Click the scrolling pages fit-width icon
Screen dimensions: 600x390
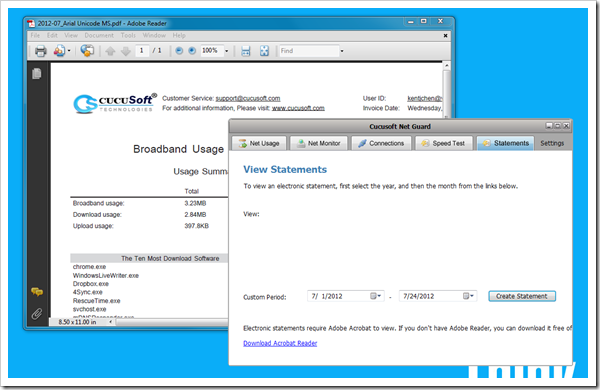[x=246, y=51]
